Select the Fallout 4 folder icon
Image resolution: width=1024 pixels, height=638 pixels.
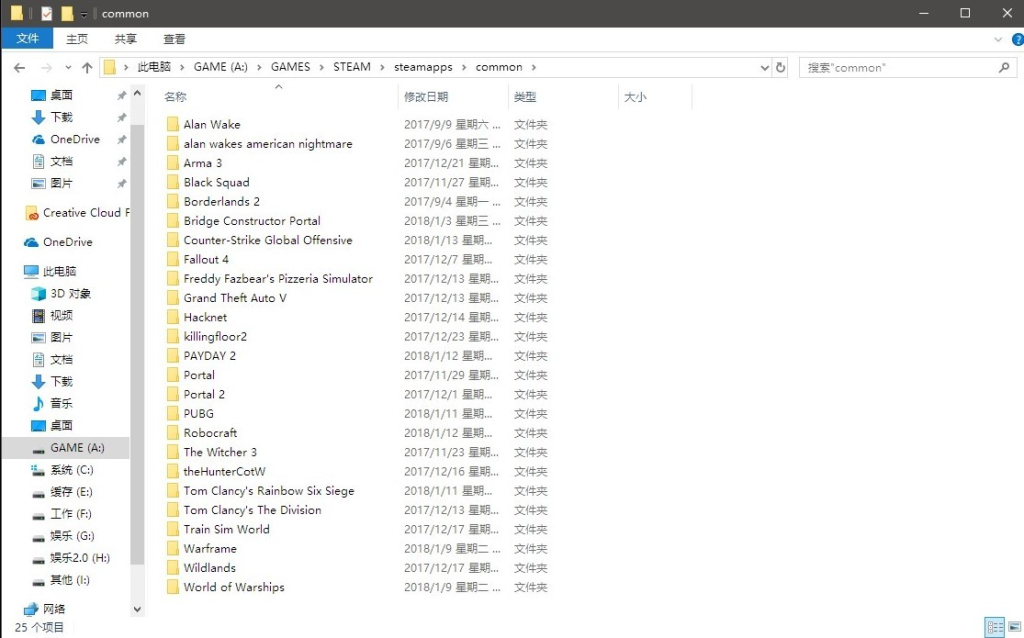172,259
